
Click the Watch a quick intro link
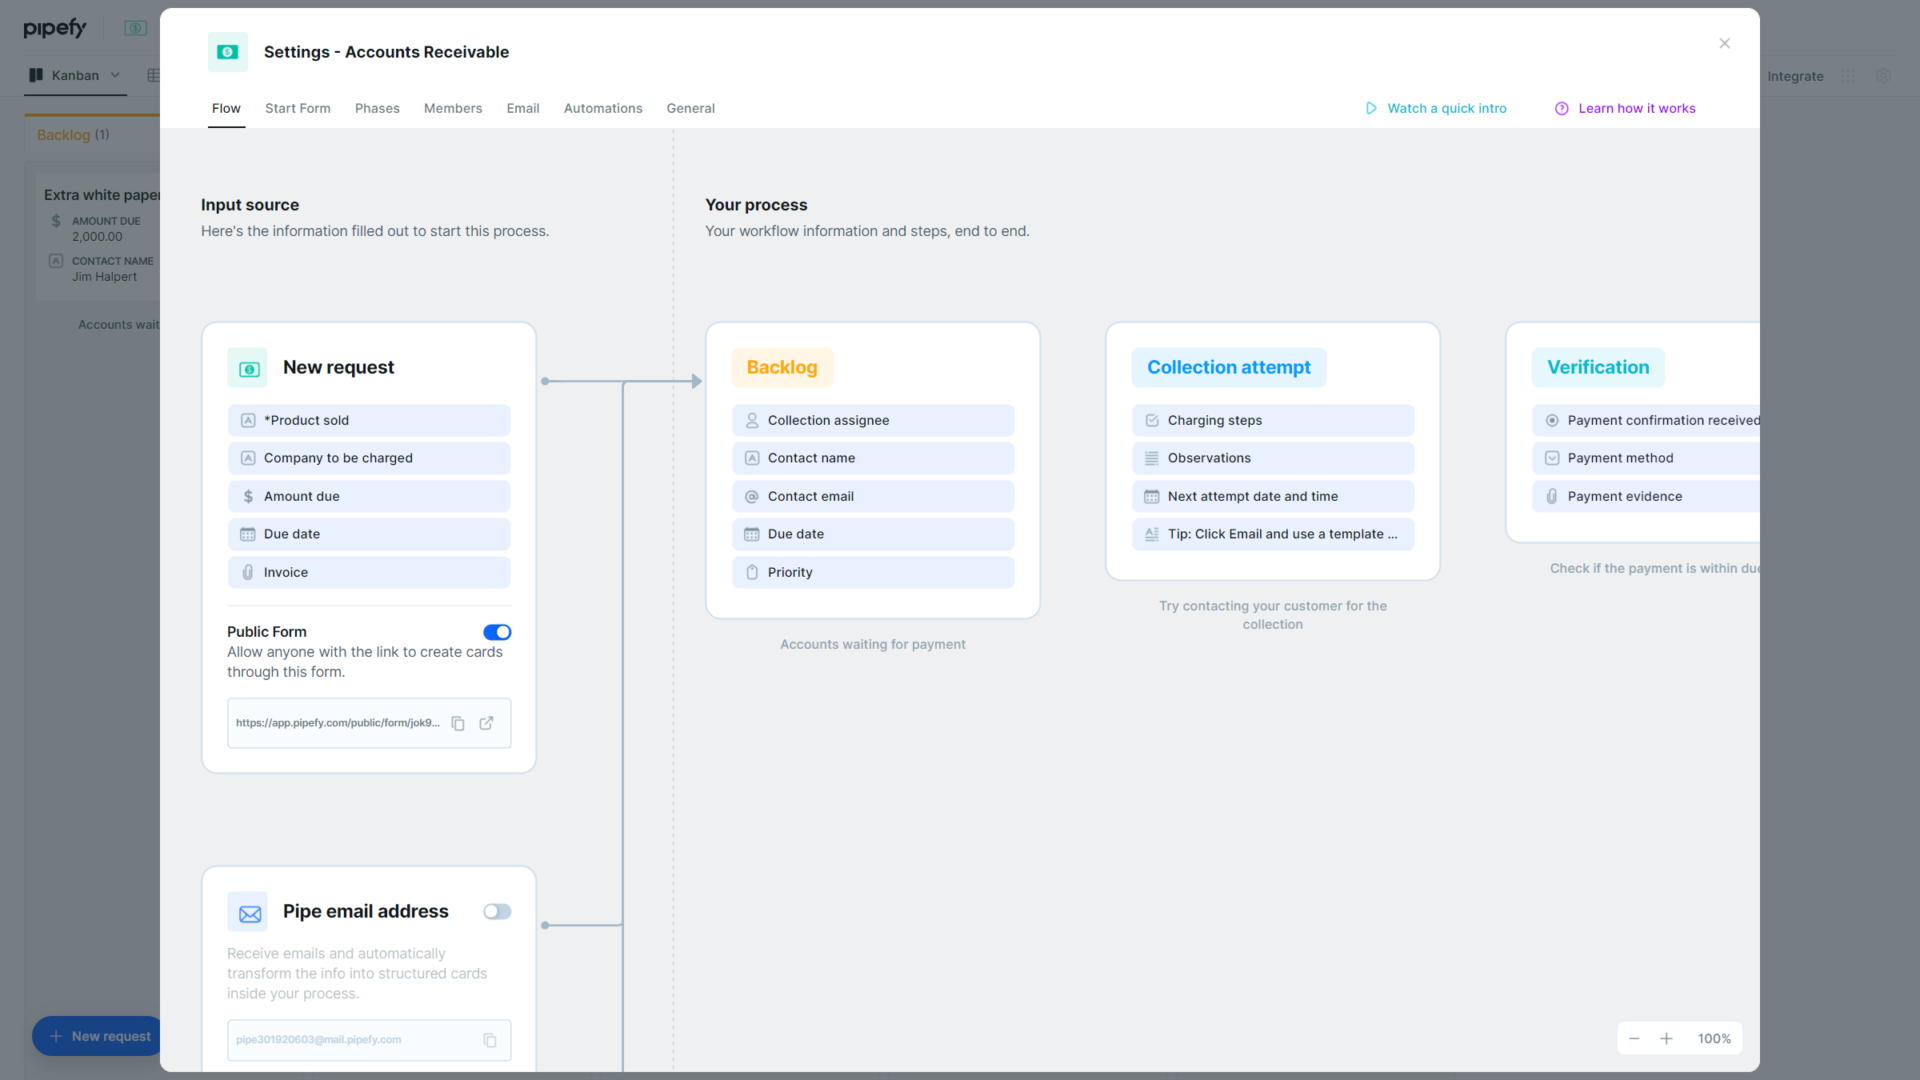1447,108
